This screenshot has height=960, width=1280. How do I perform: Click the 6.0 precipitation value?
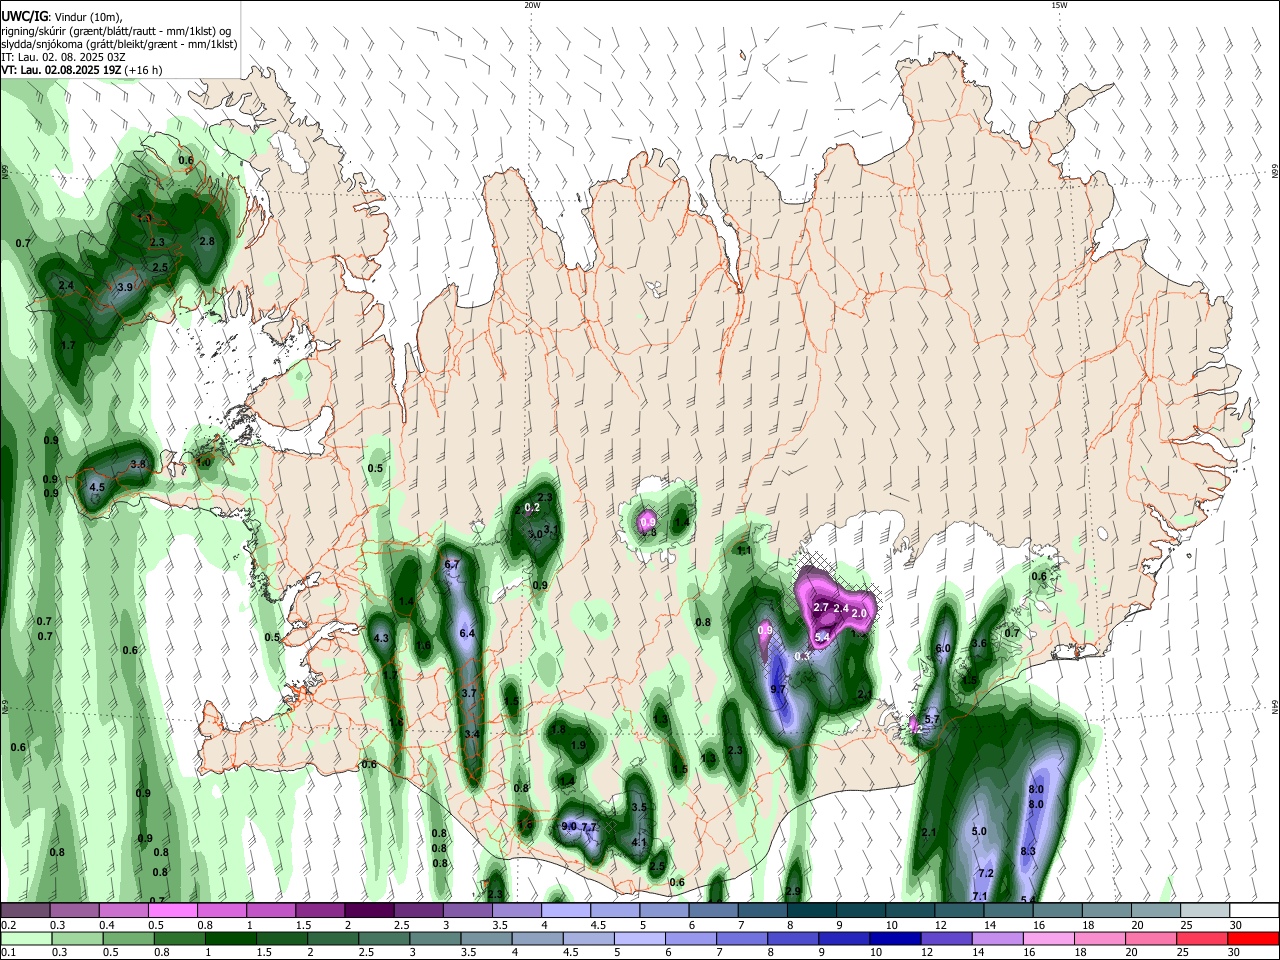coord(942,649)
